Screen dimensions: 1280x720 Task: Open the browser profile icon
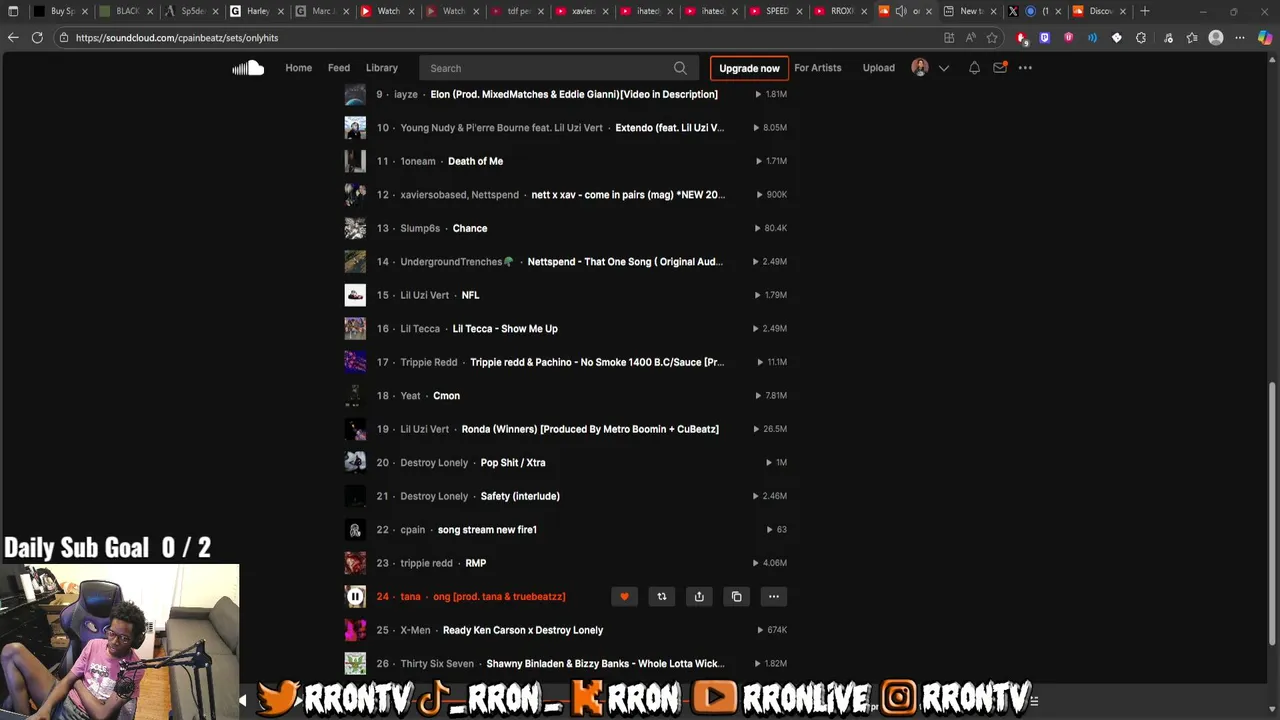1216,37
